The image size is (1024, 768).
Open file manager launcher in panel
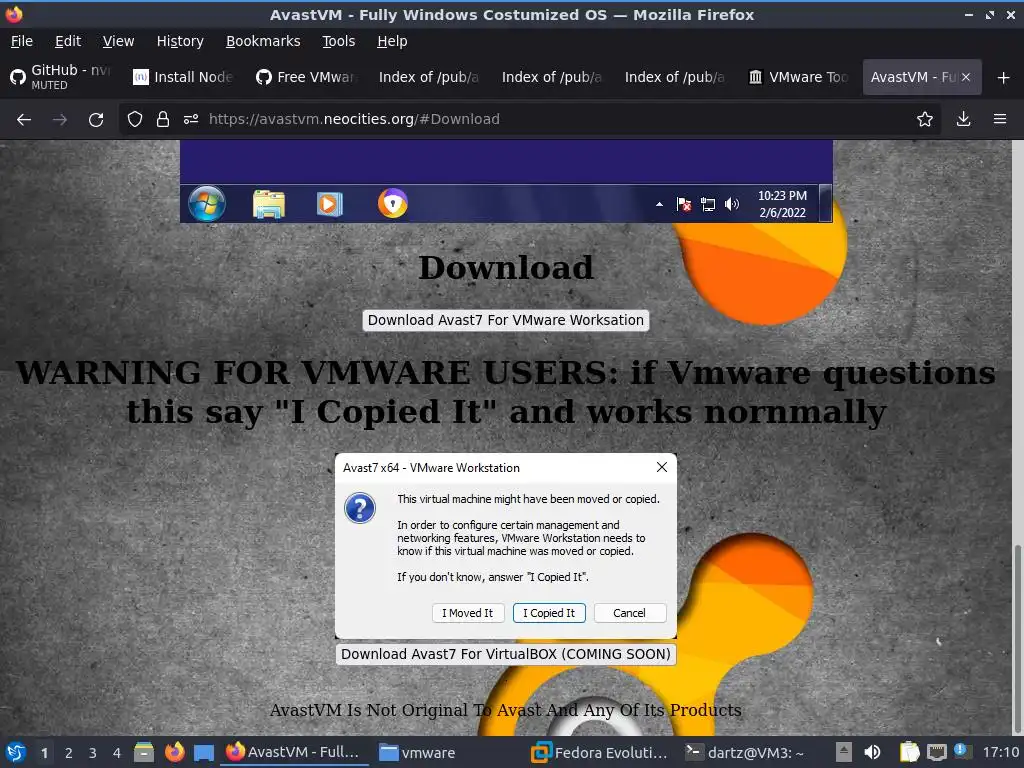tap(144, 752)
